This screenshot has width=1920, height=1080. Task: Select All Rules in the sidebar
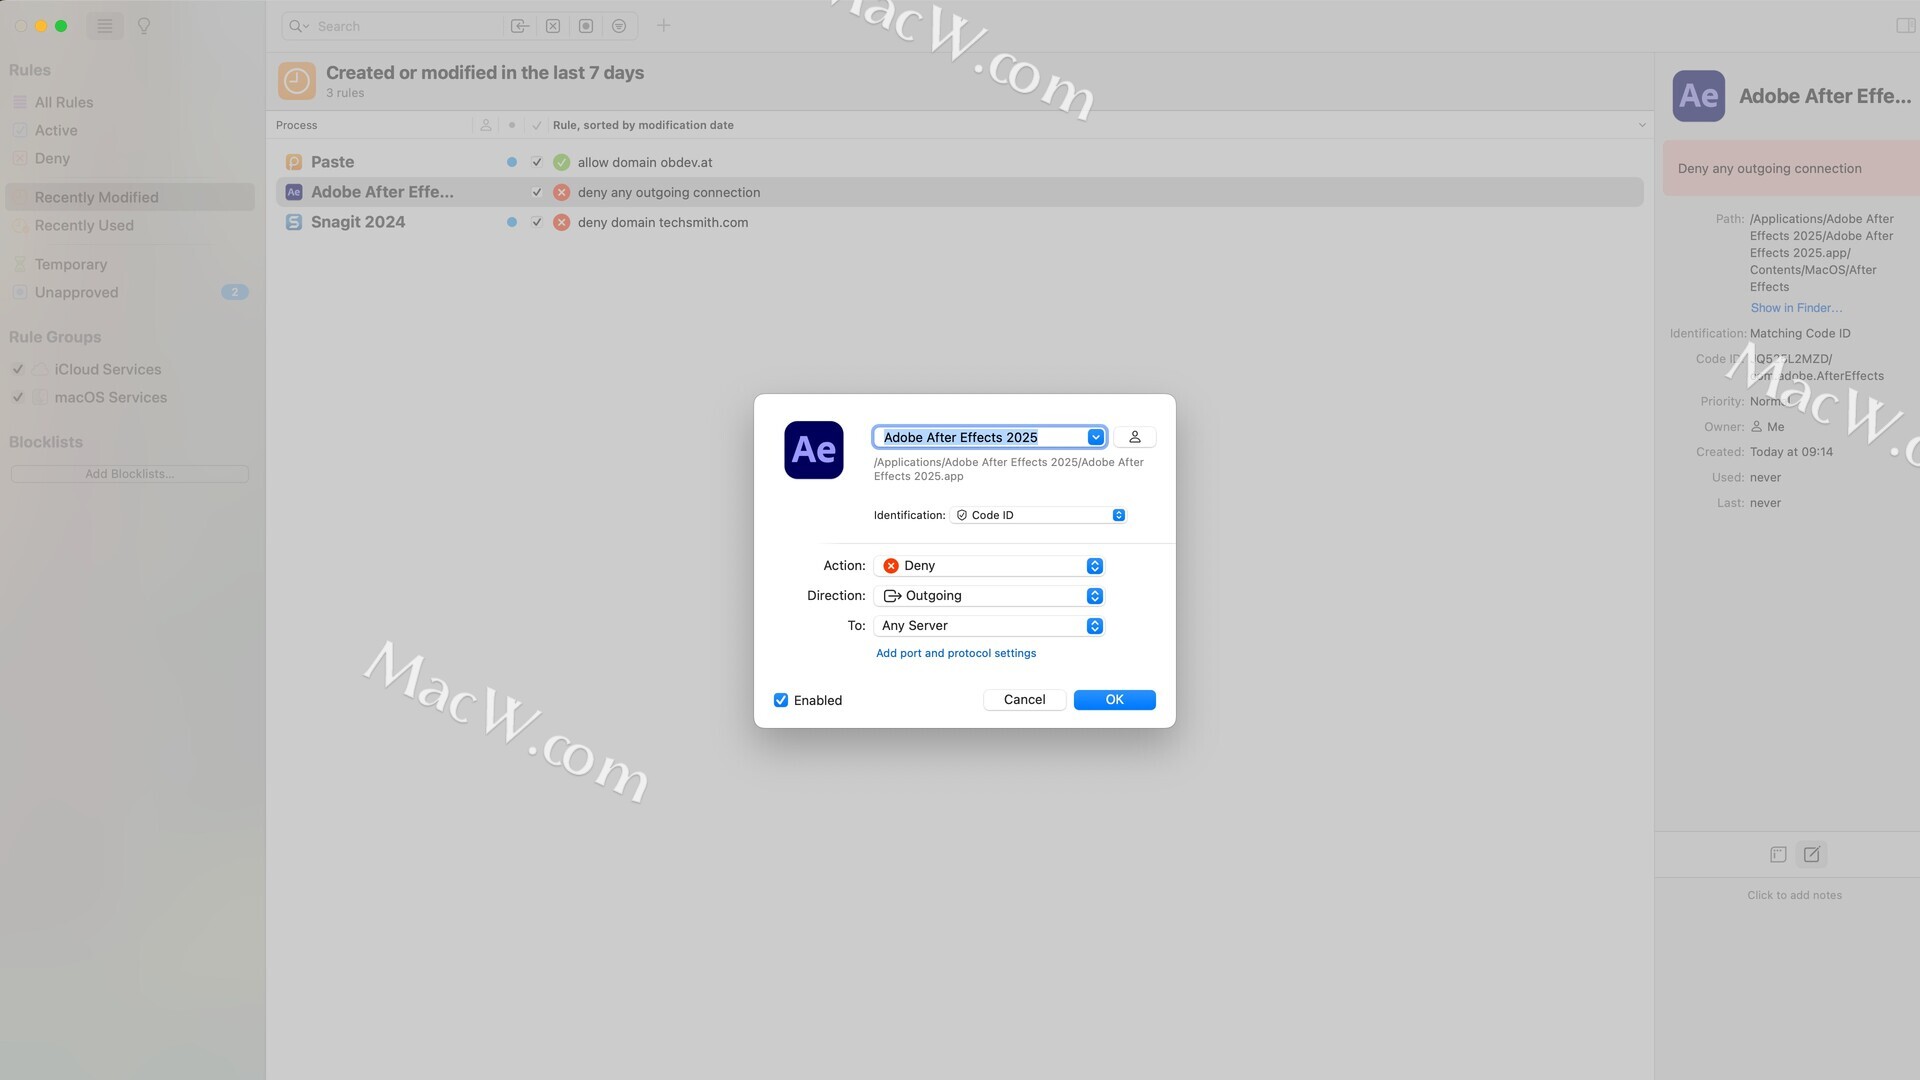pos(64,102)
